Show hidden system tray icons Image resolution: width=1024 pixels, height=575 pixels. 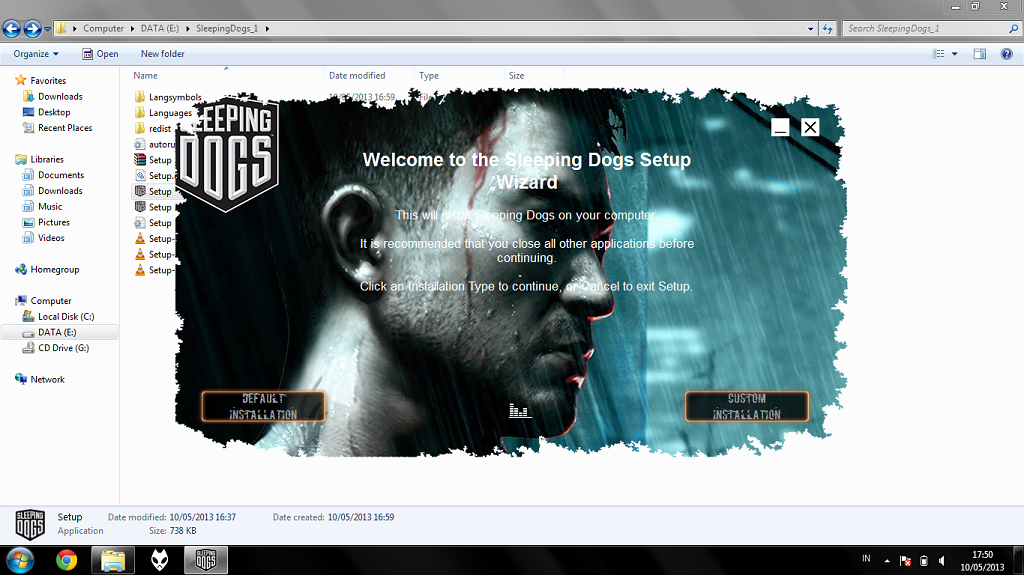click(x=887, y=561)
